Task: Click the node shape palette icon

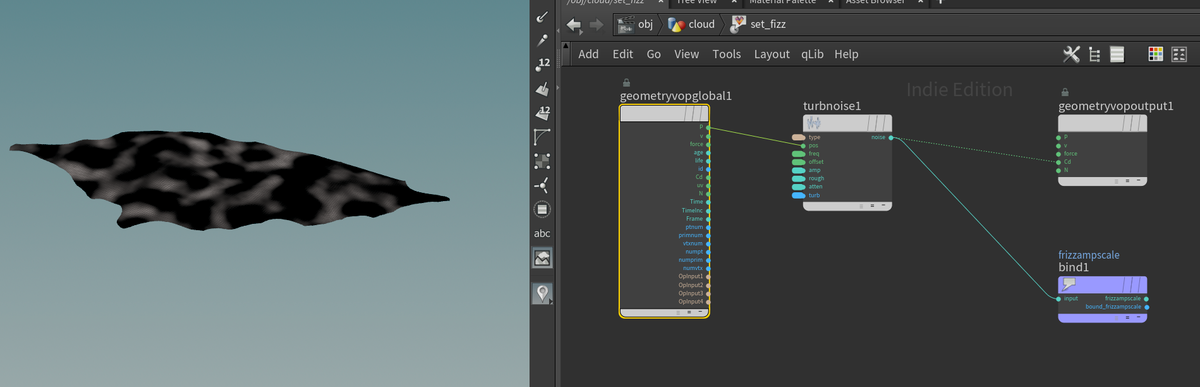Action: tap(1178, 54)
